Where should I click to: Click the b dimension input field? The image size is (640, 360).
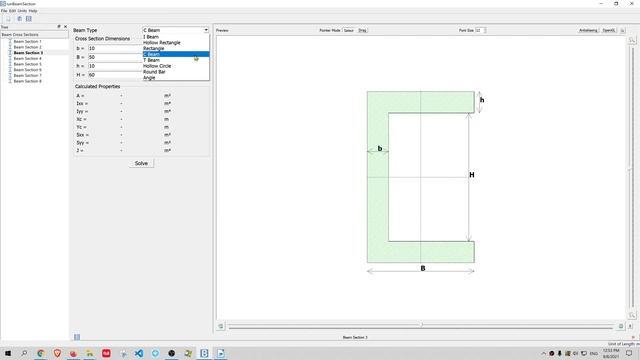click(115, 48)
